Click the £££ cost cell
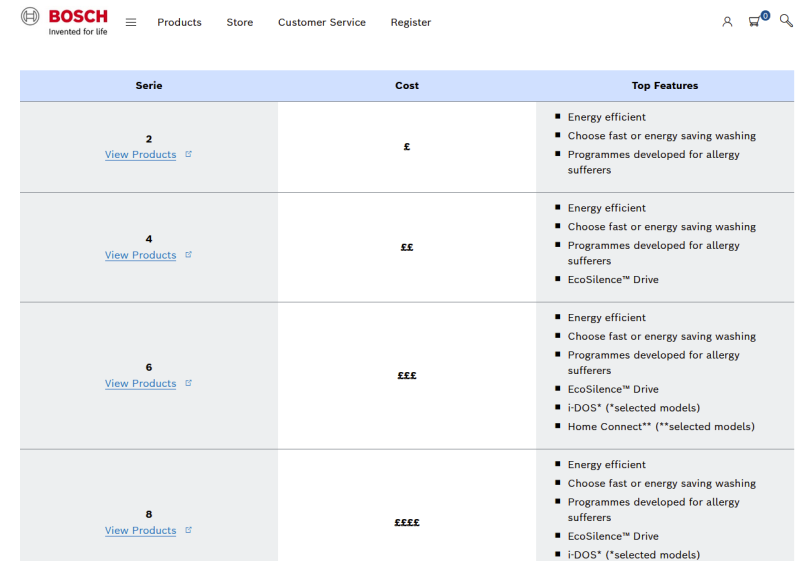 (x=407, y=376)
